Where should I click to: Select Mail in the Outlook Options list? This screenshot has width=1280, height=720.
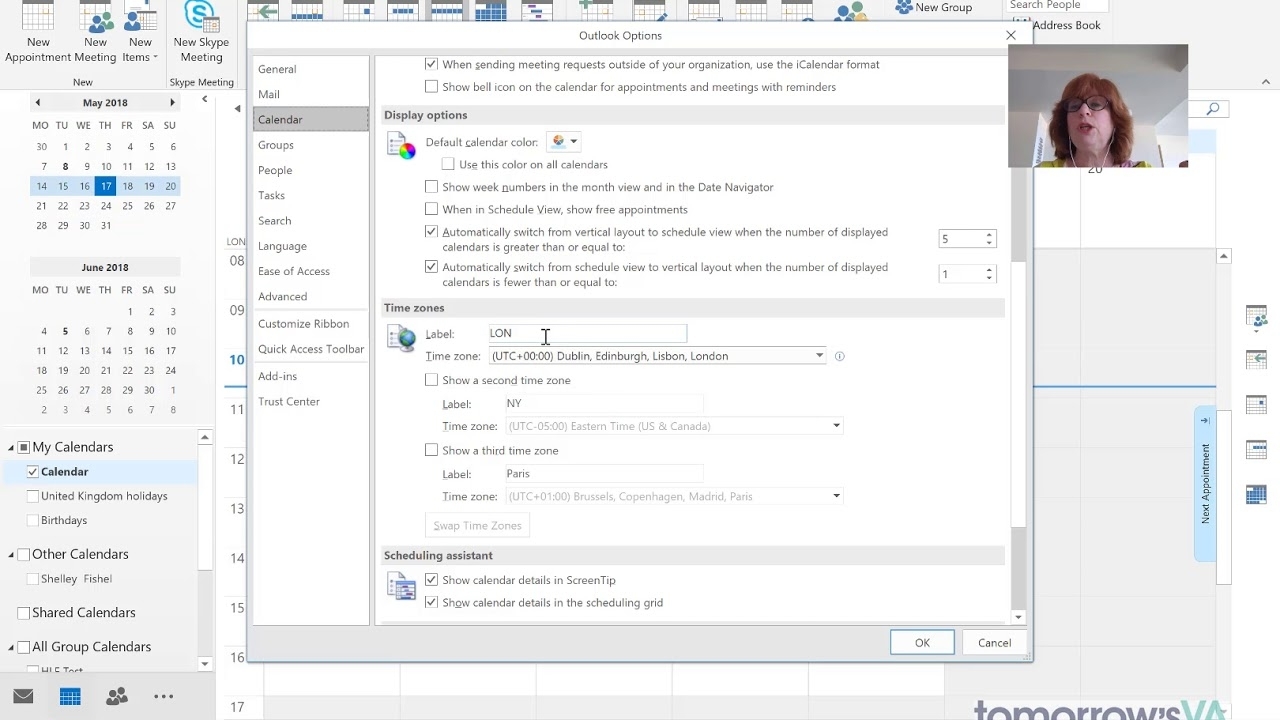(x=311, y=94)
